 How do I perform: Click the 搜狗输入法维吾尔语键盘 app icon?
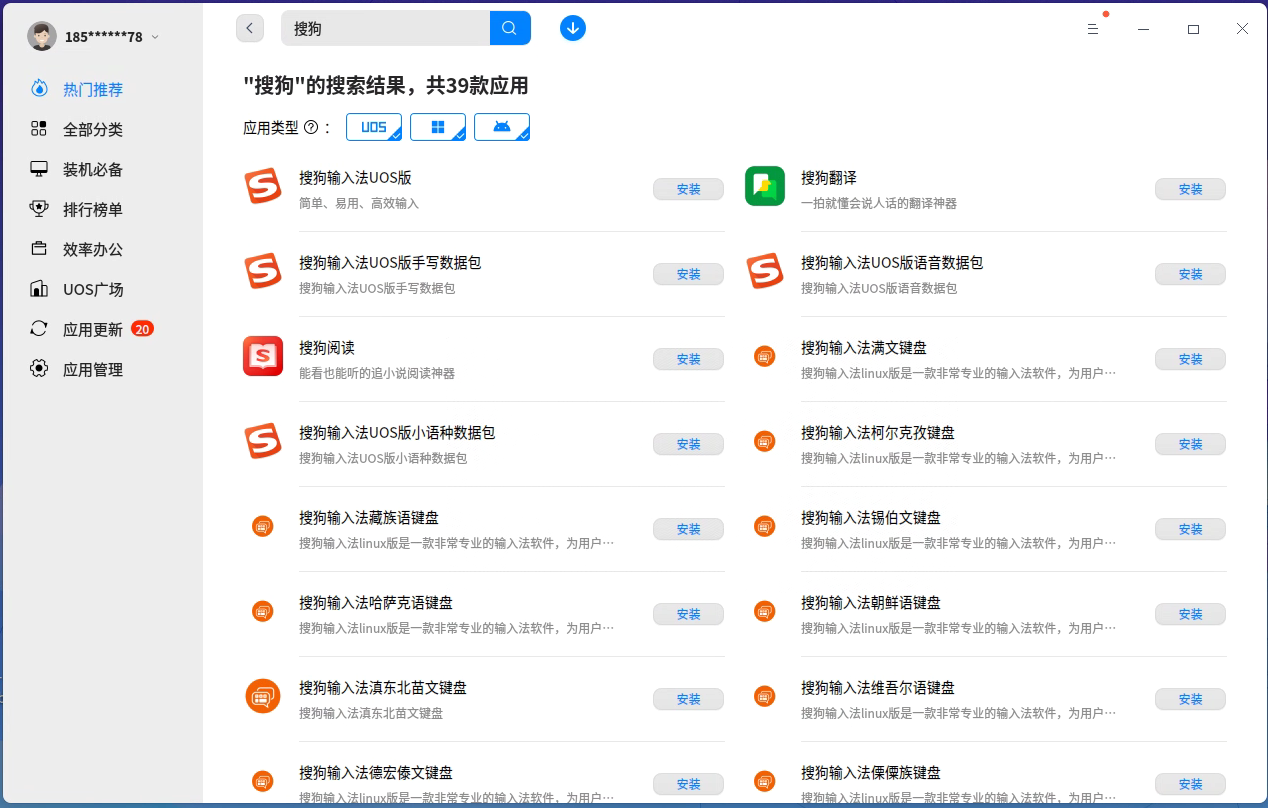tap(765, 696)
